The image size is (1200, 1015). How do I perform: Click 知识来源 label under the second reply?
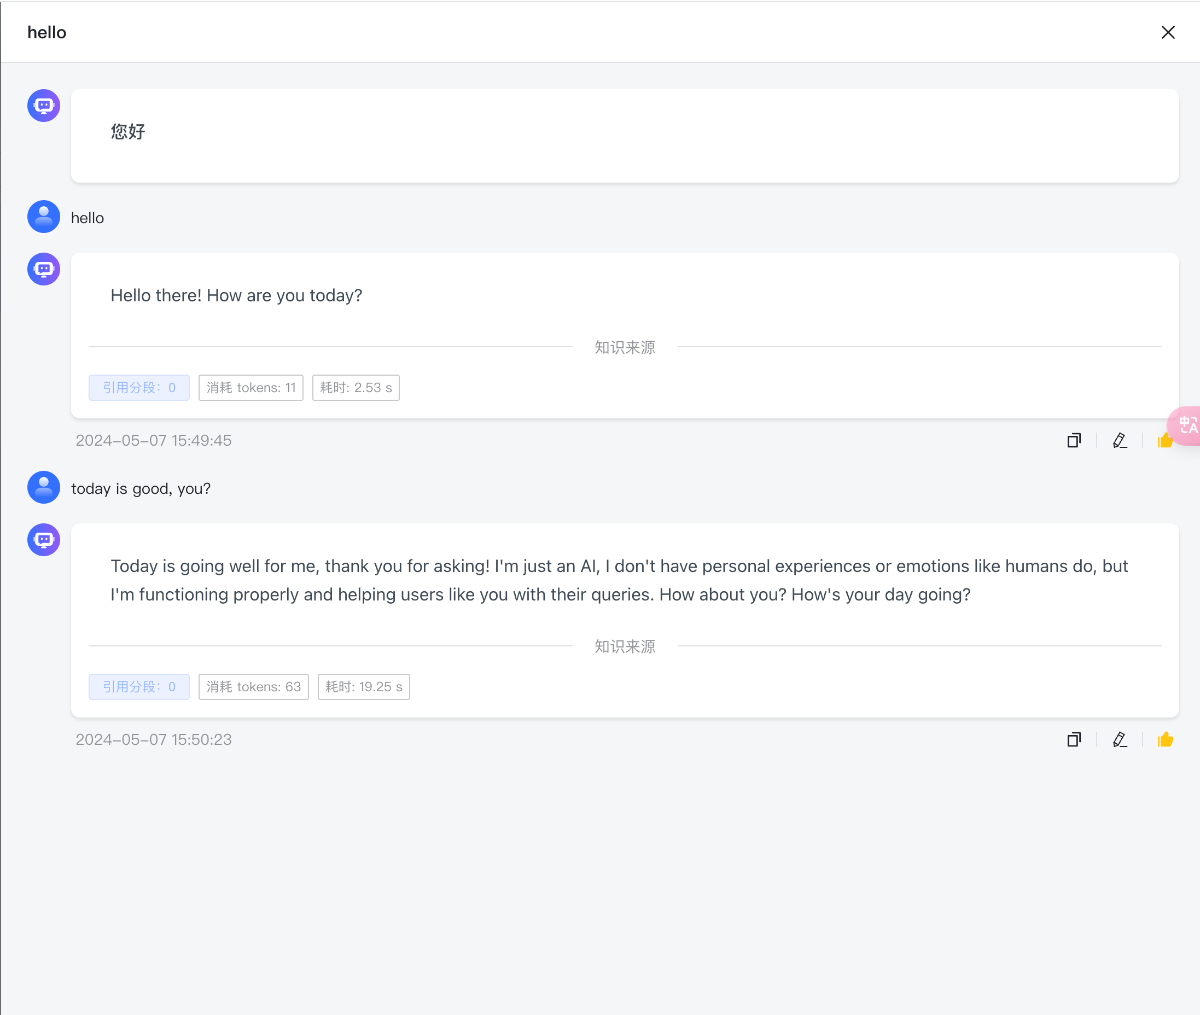pos(625,647)
